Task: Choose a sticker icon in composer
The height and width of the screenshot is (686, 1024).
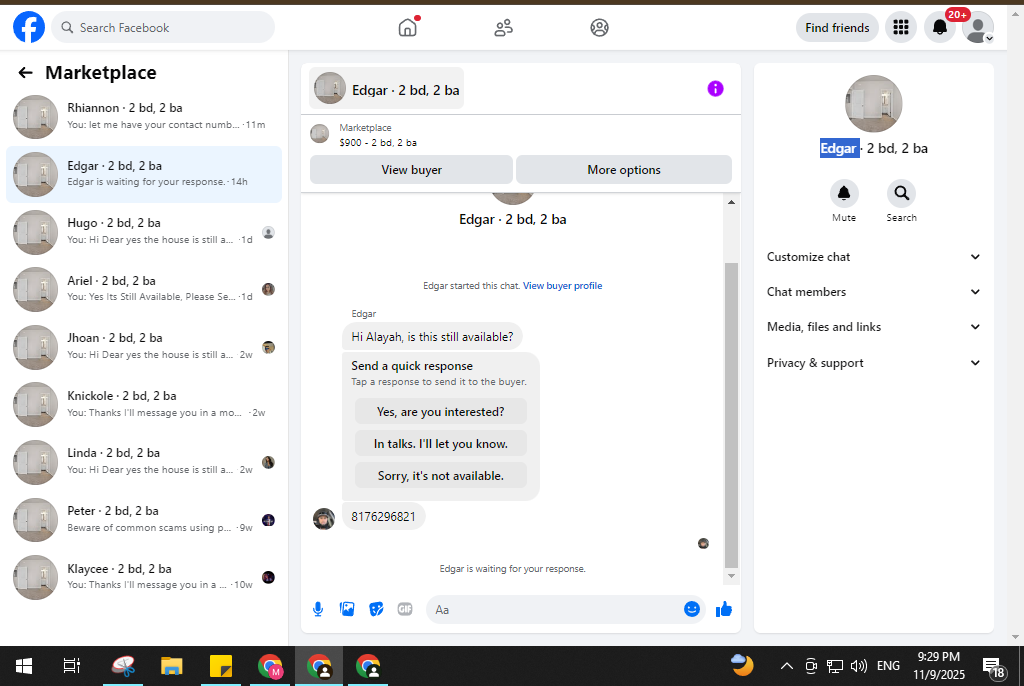Action: pyautogui.click(x=376, y=610)
